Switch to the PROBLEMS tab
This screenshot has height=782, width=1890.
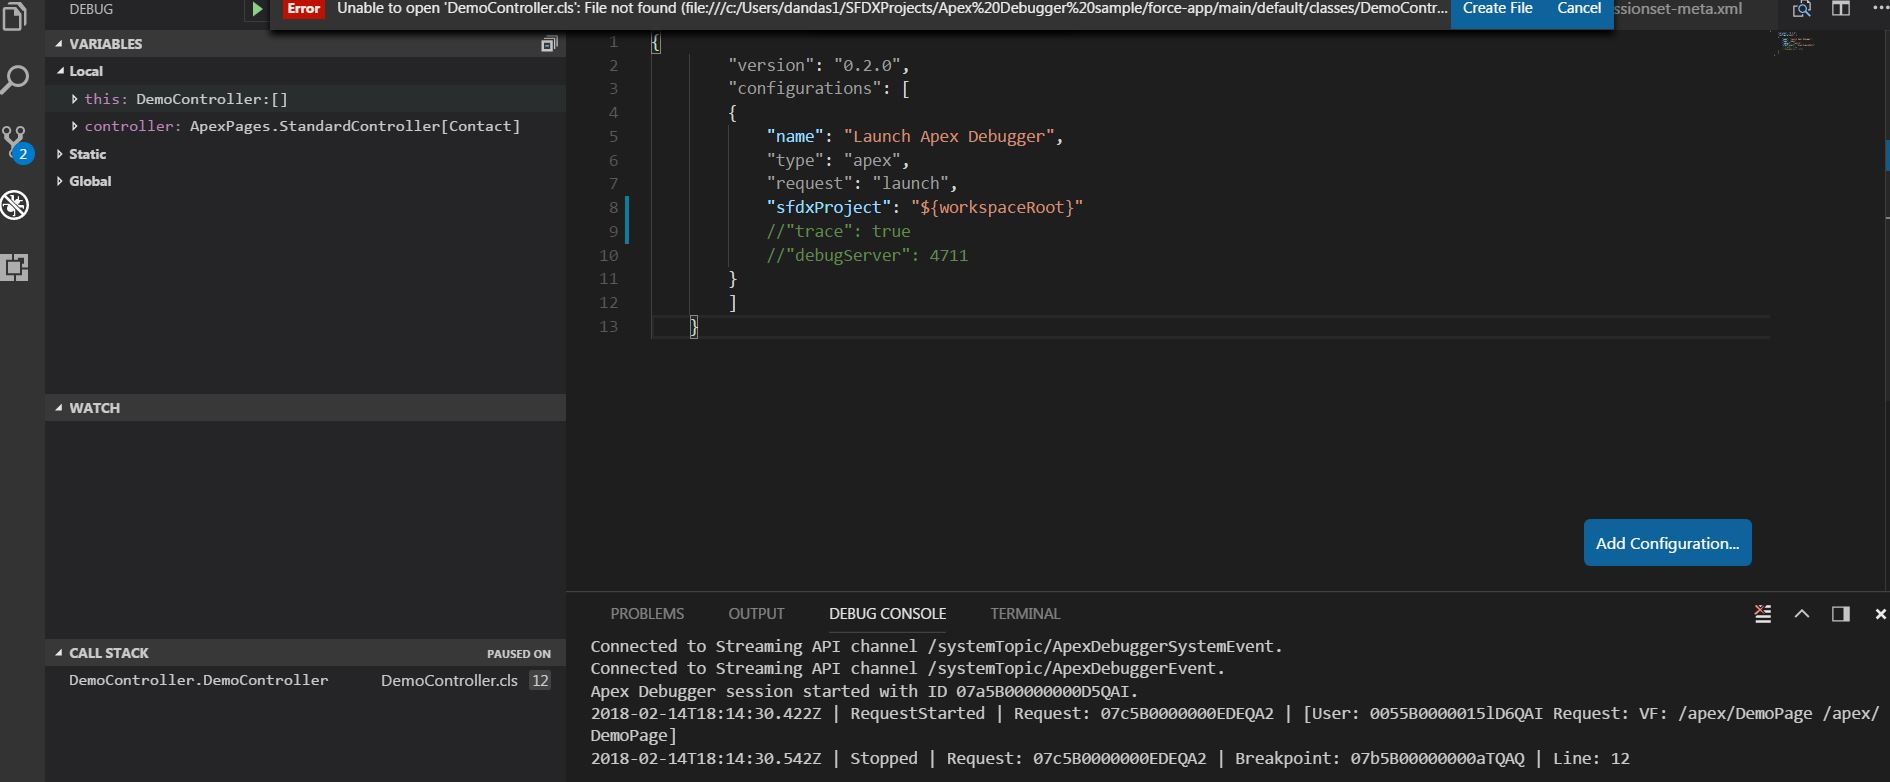pyautogui.click(x=647, y=614)
